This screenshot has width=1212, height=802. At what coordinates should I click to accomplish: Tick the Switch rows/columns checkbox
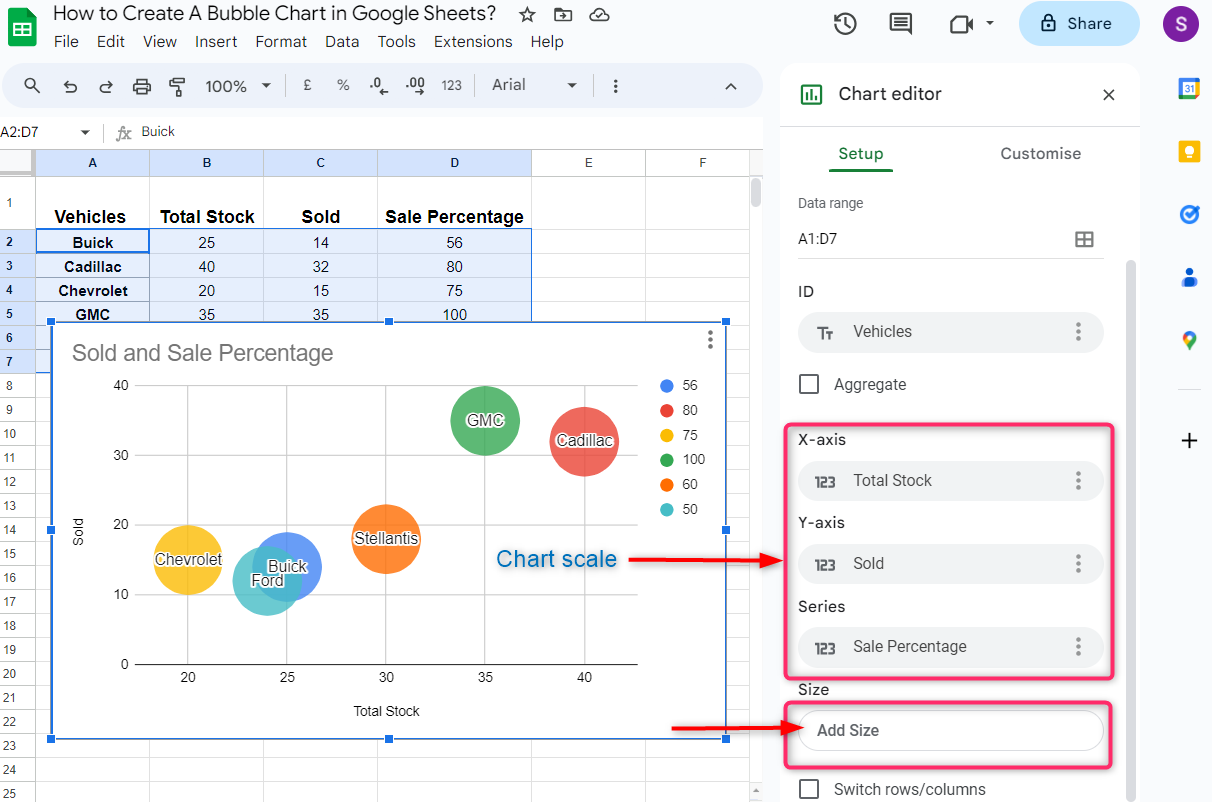(x=810, y=789)
